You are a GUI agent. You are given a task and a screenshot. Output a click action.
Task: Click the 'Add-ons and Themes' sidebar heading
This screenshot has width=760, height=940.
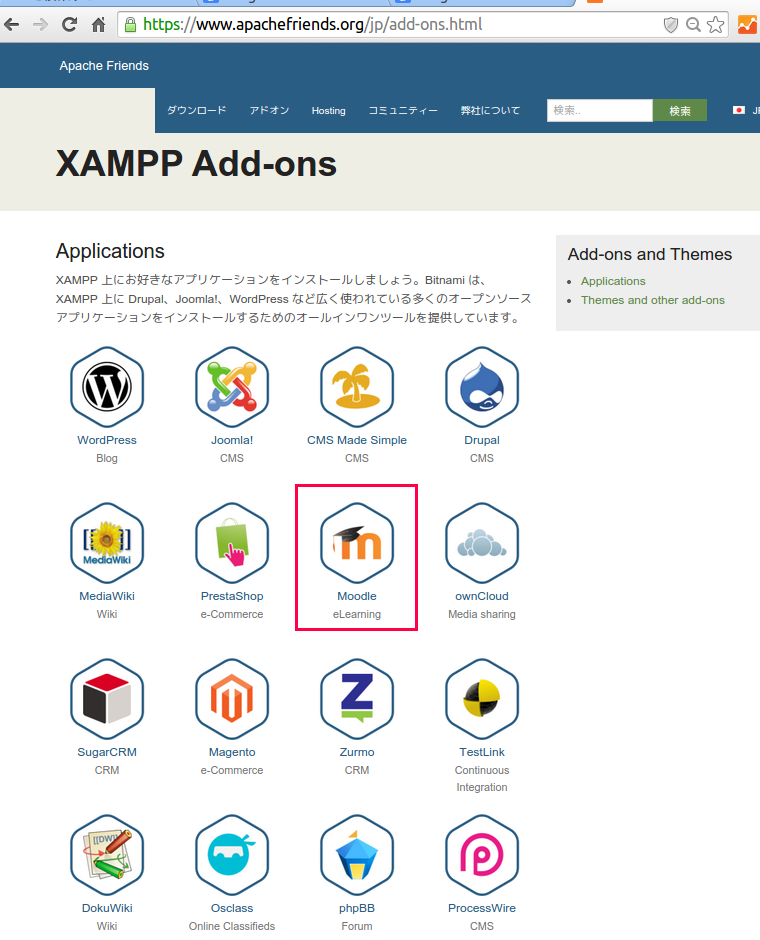coord(650,254)
